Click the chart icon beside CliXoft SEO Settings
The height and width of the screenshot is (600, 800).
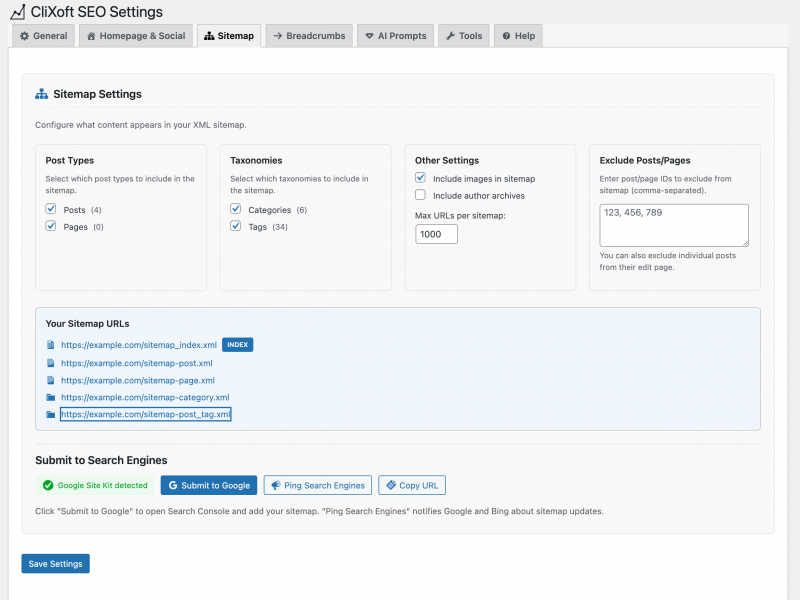click(x=18, y=13)
